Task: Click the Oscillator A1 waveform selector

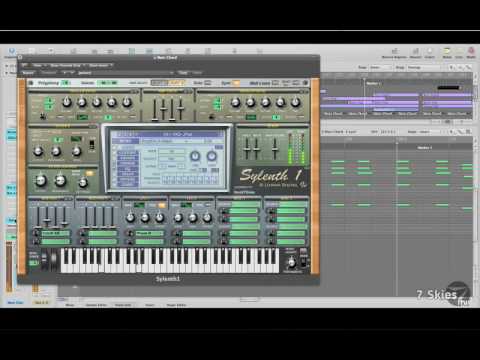Action: point(82,117)
